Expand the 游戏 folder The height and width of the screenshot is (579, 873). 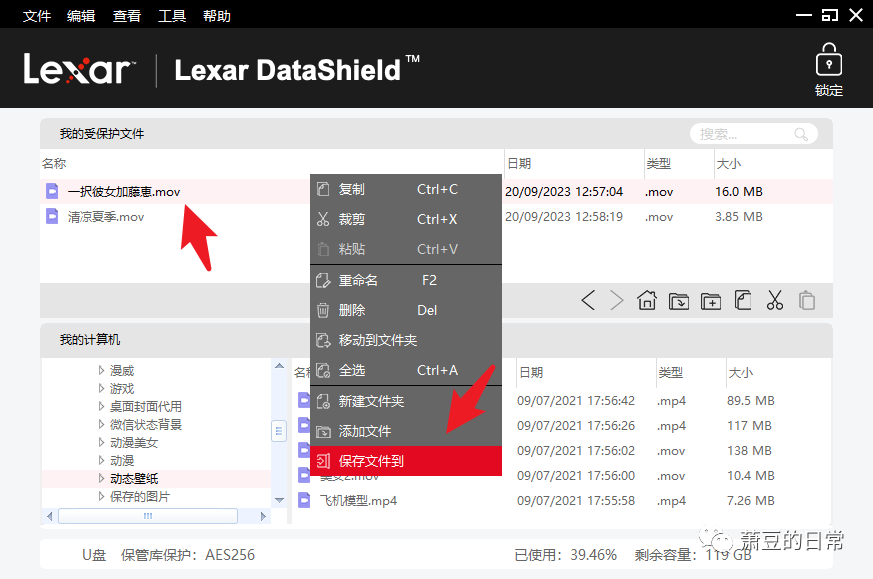coord(101,388)
